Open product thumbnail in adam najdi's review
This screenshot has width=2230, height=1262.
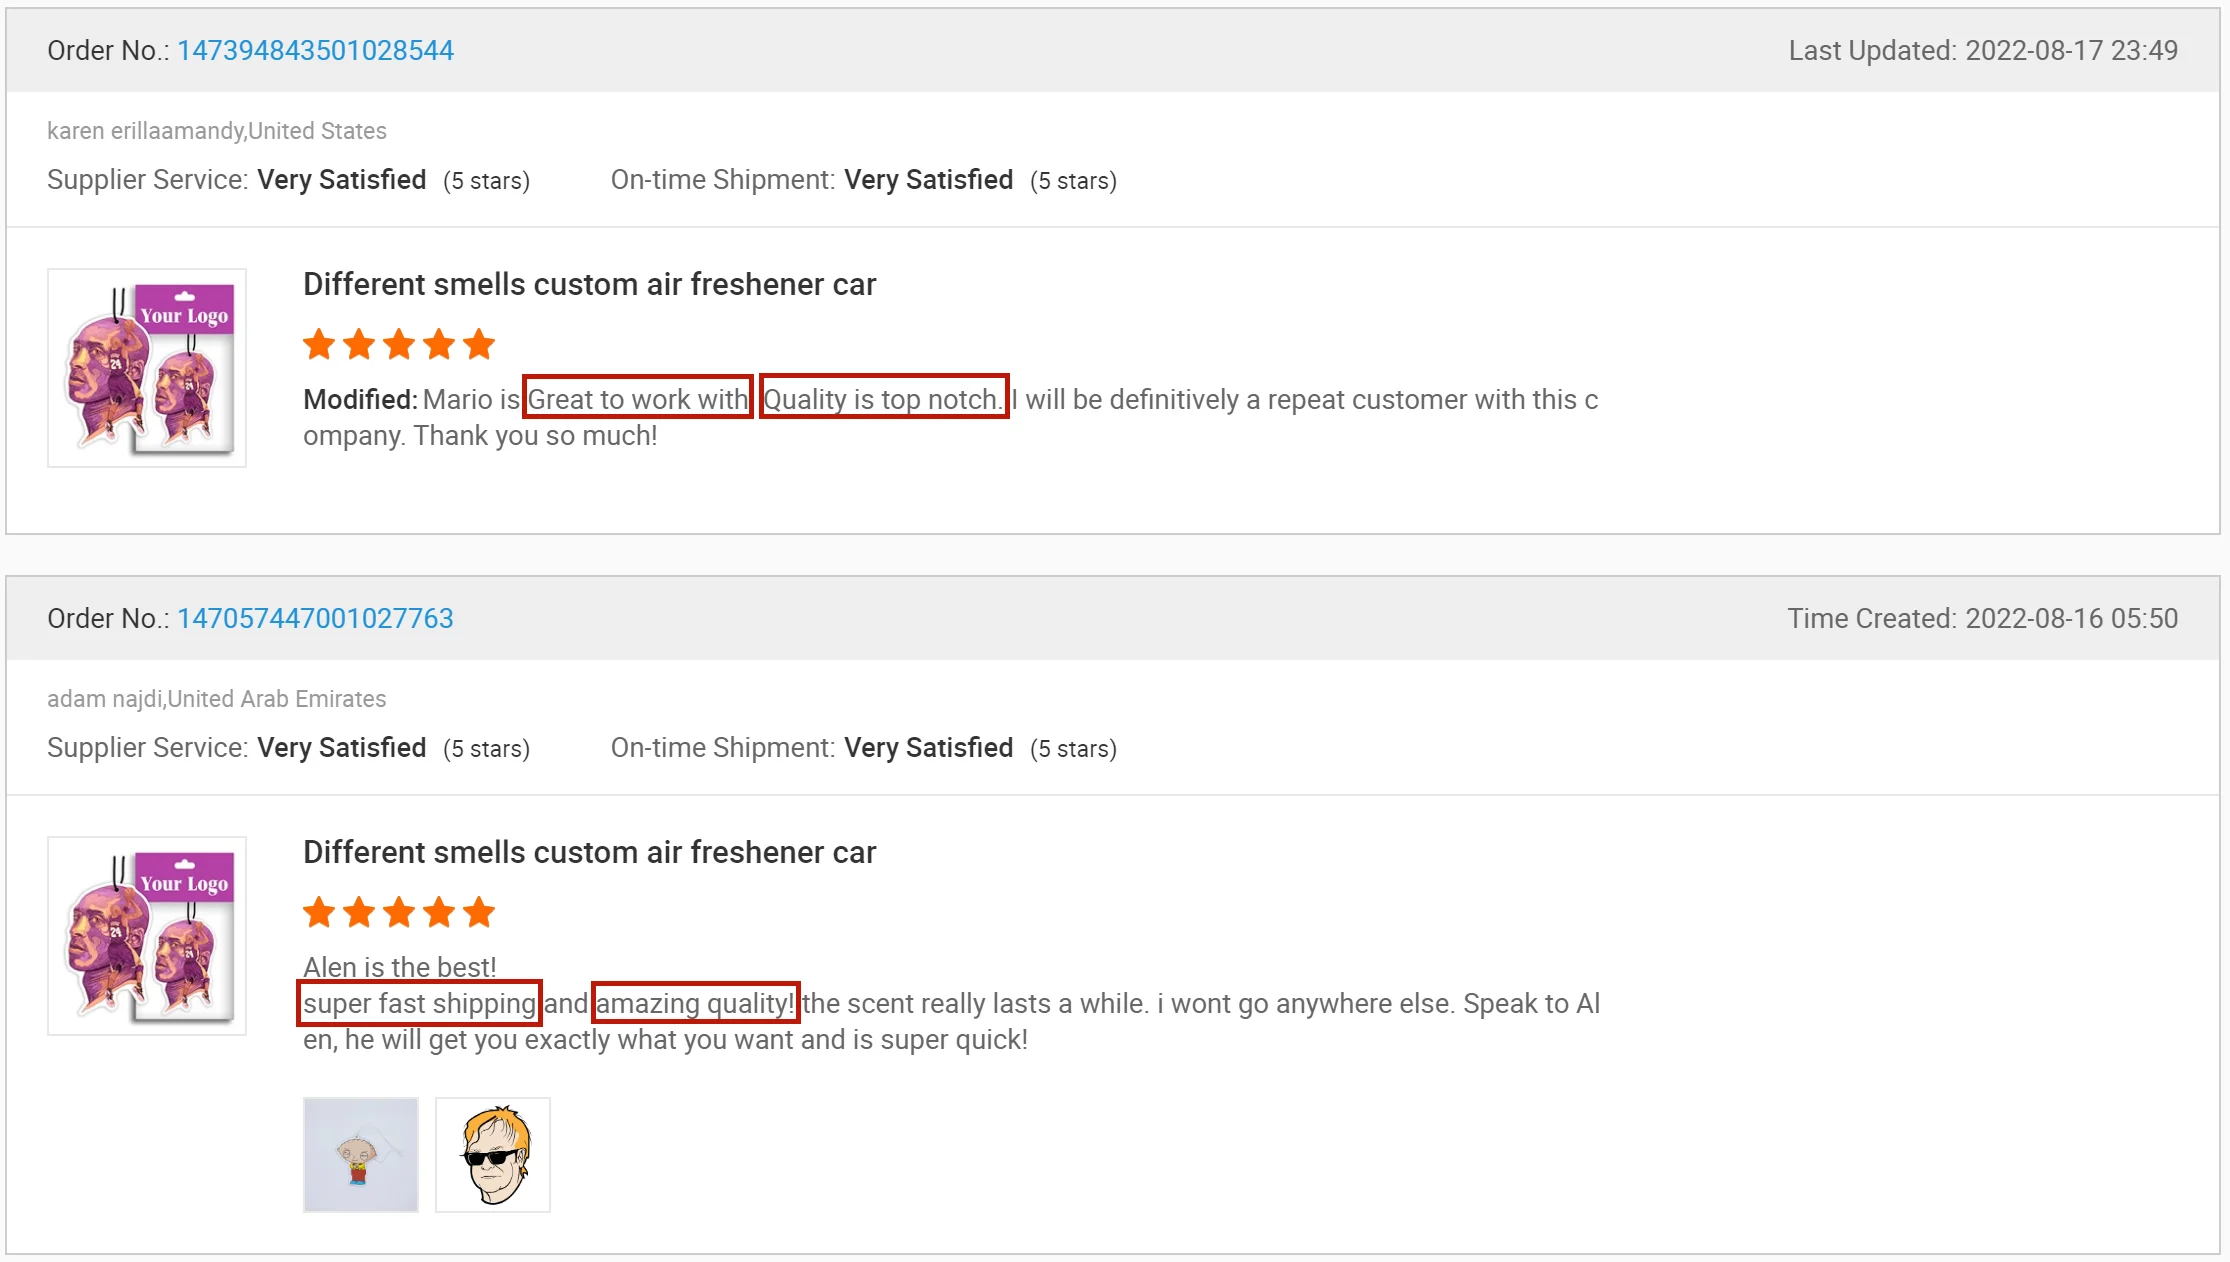coord(147,936)
